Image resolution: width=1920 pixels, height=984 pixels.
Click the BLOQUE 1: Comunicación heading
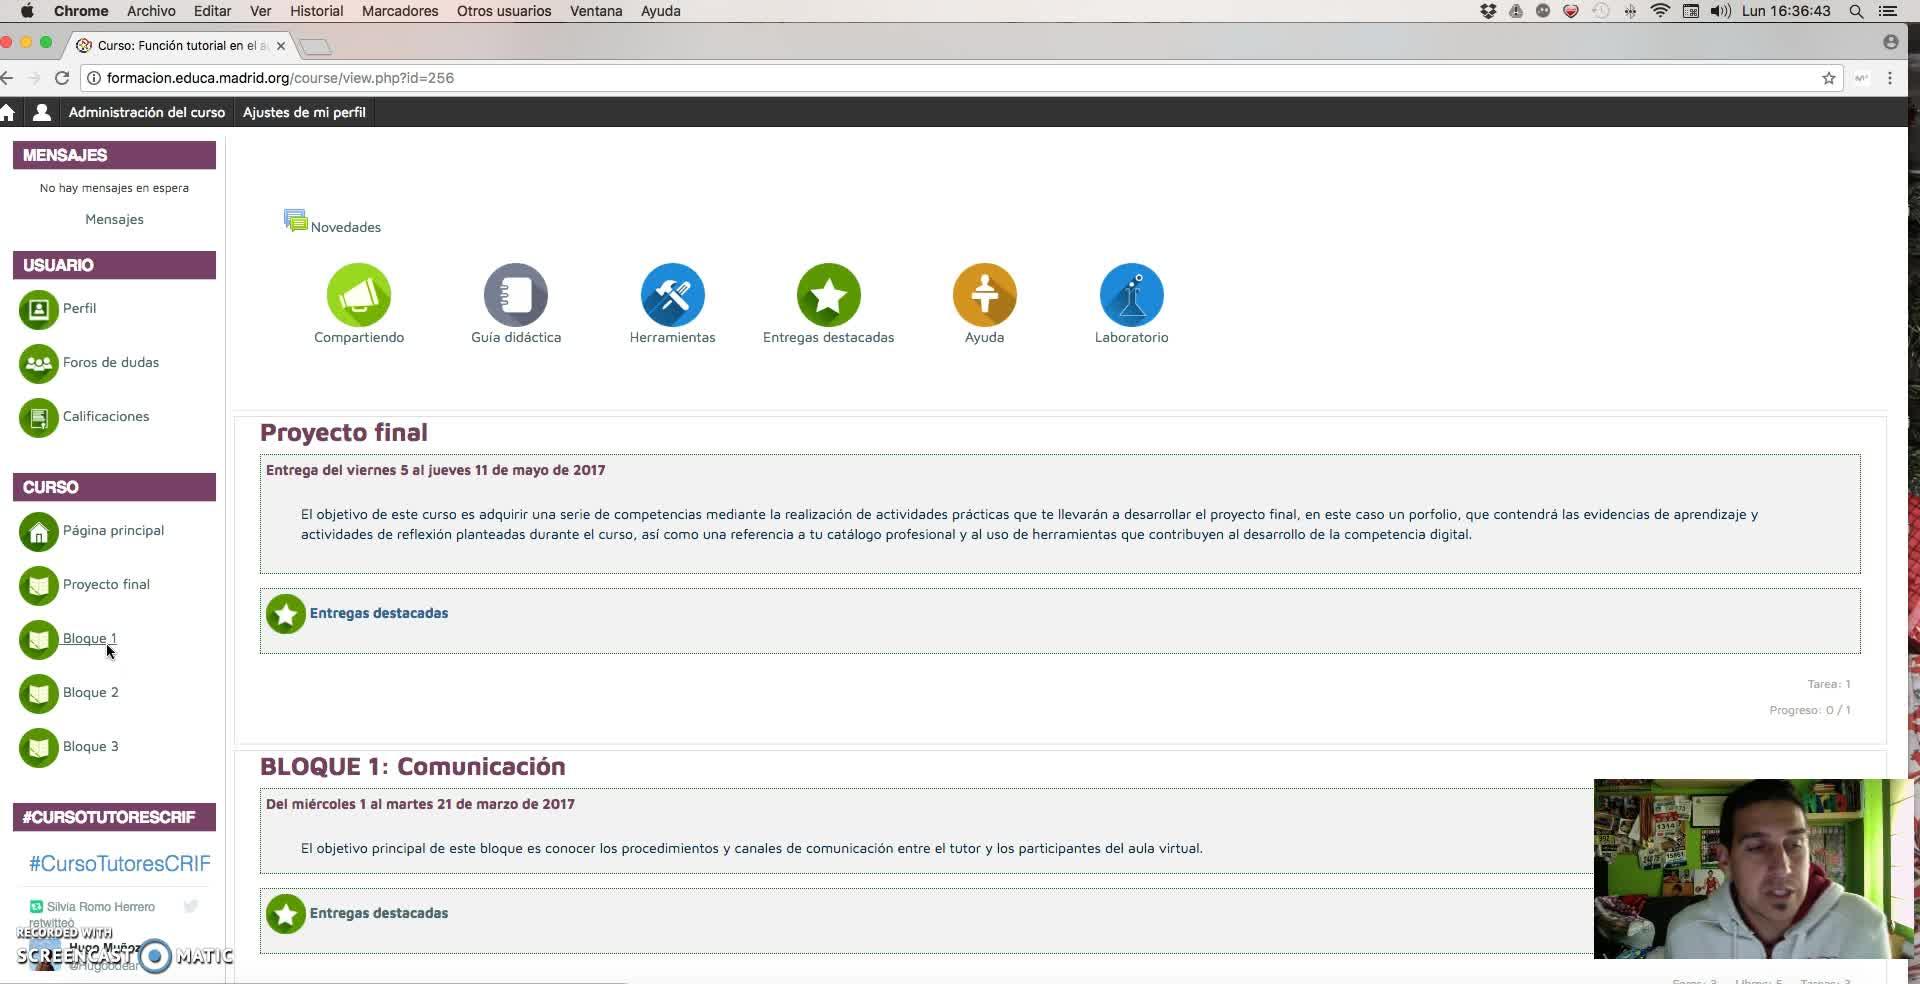tap(413, 766)
